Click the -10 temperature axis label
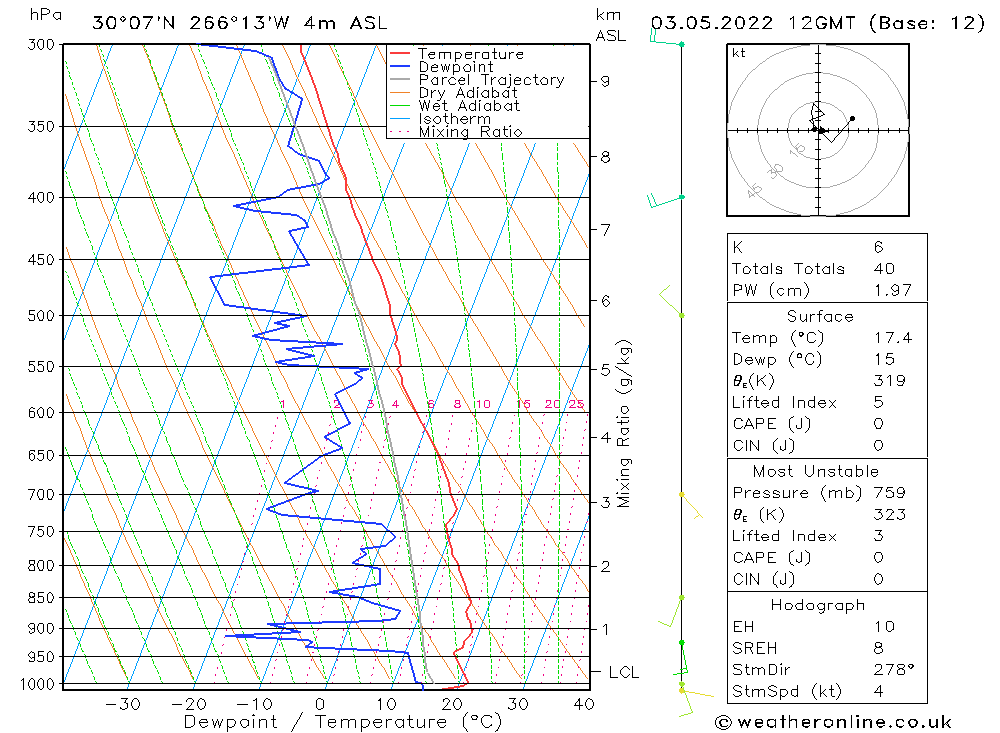The width and height of the screenshot is (1000, 733). [254, 704]
